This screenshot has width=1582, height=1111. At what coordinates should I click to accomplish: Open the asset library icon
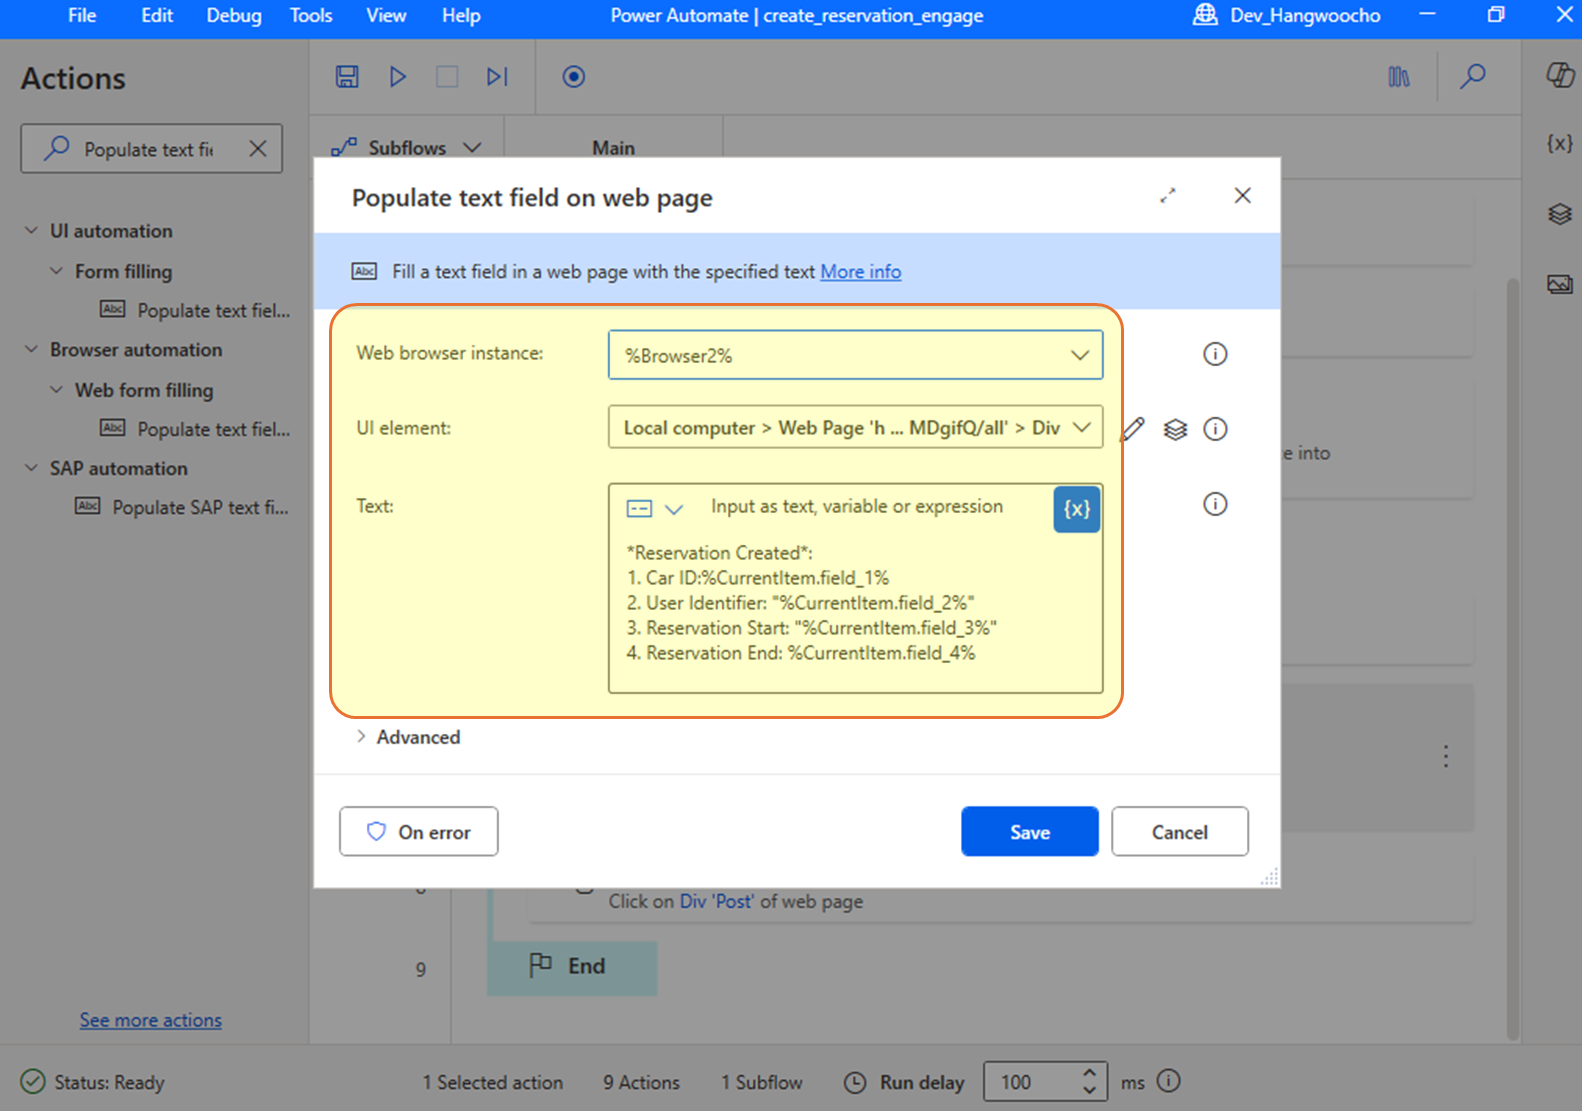[x=1399, y=77]
